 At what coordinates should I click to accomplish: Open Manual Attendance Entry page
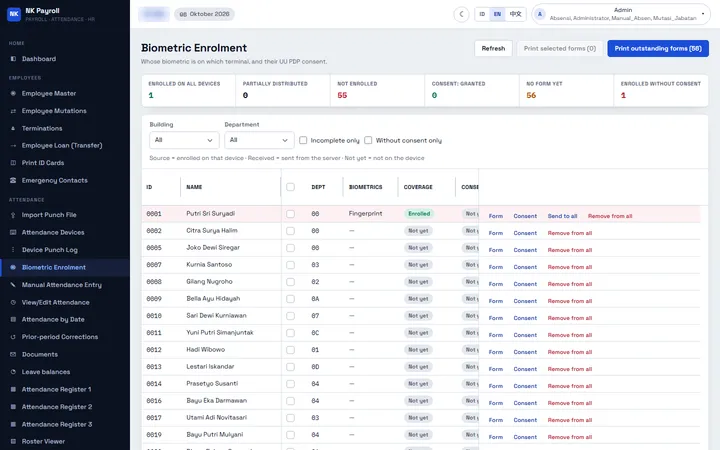(62, 285)
